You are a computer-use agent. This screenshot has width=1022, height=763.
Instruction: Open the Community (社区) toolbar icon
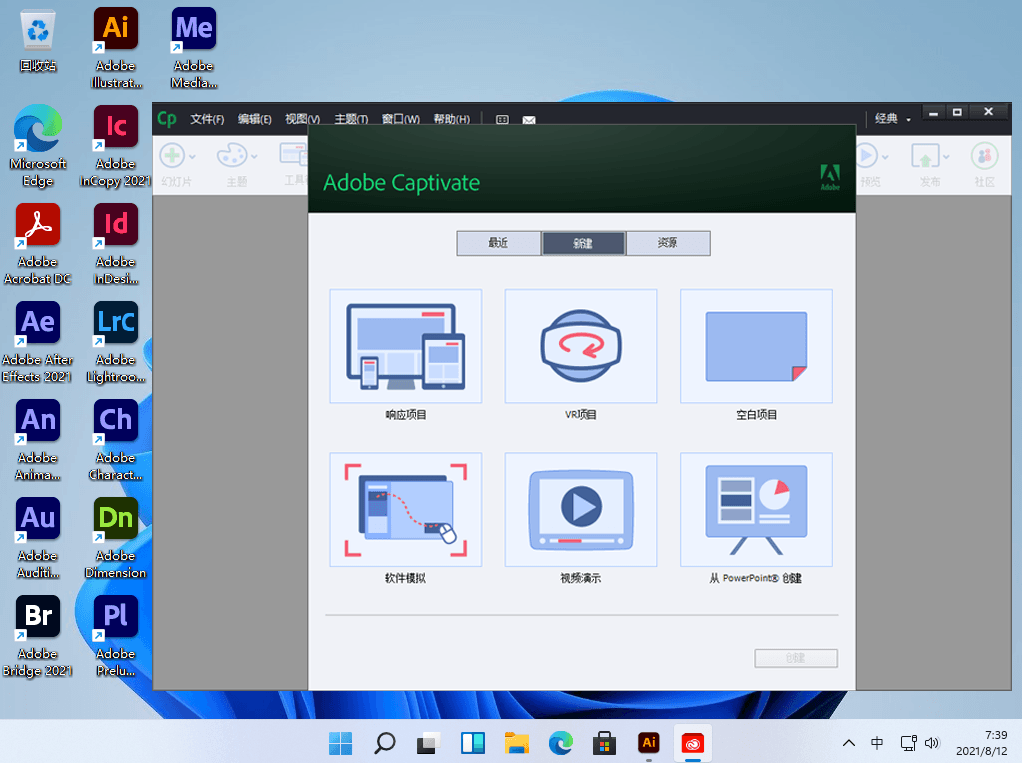984,156
